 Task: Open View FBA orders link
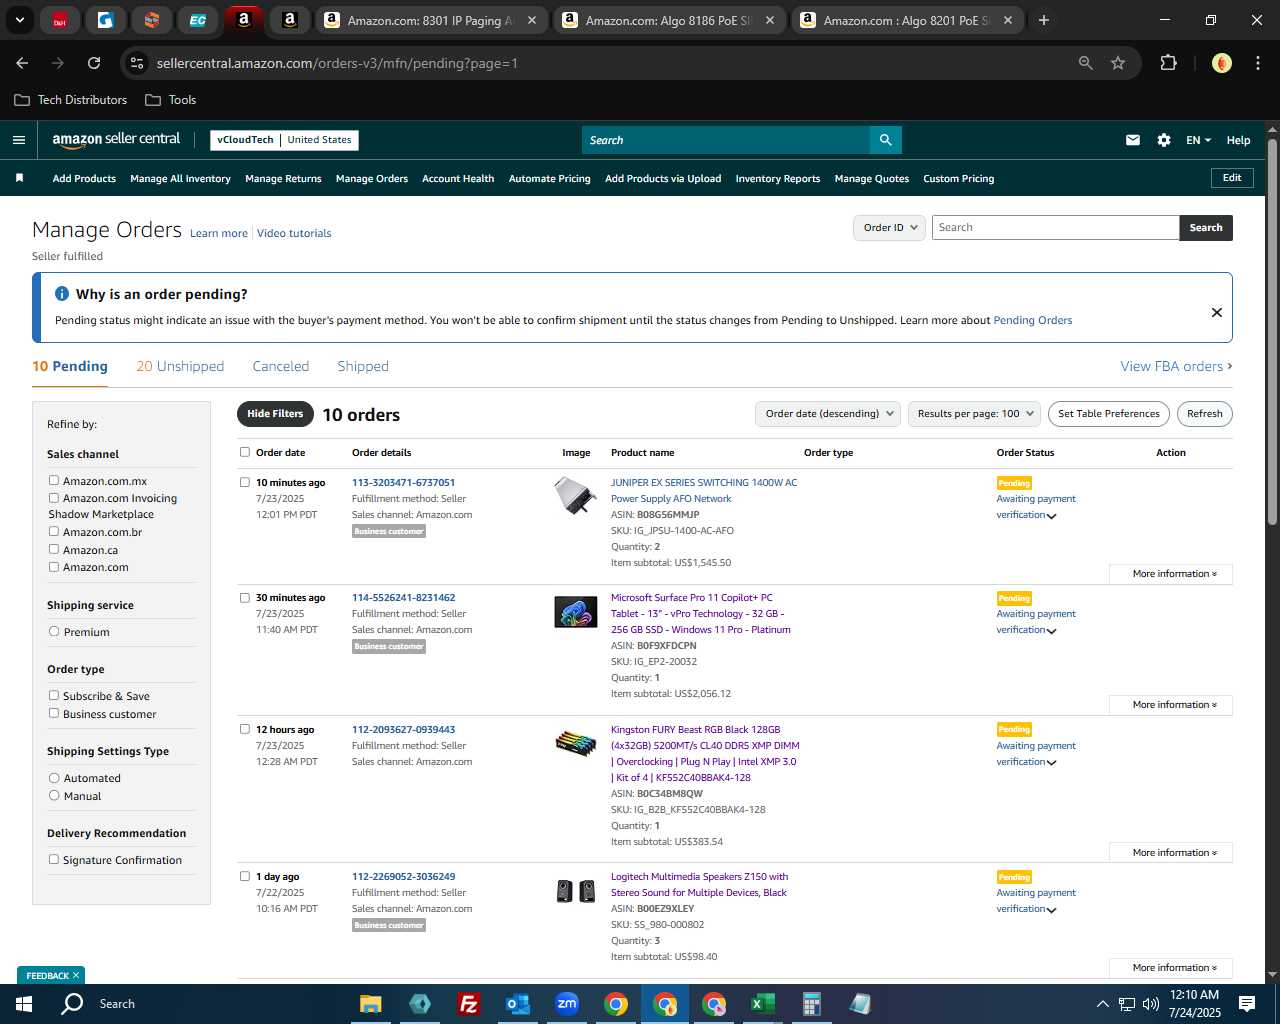(1176, 366)
